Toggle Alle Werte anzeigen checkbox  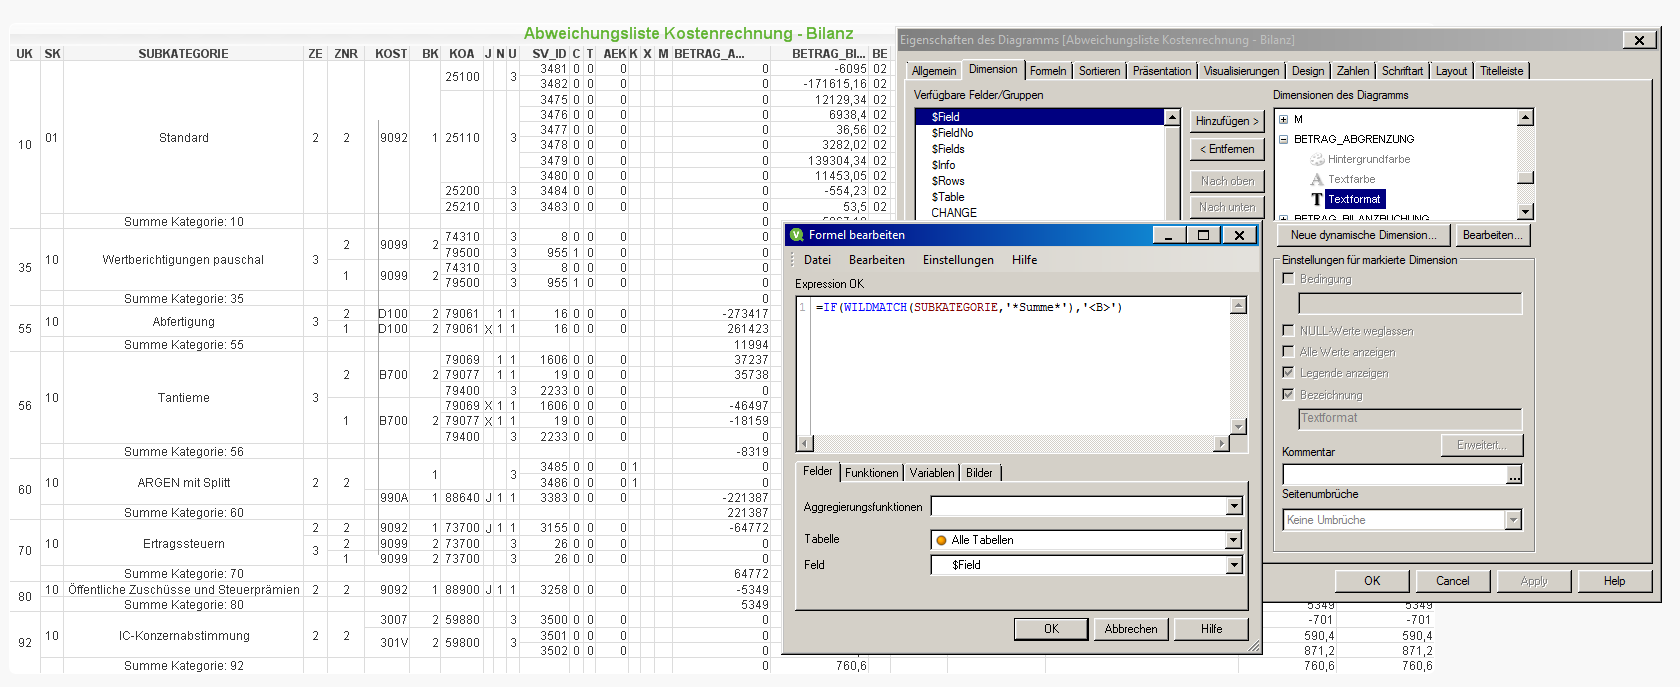click(1288, 351)
